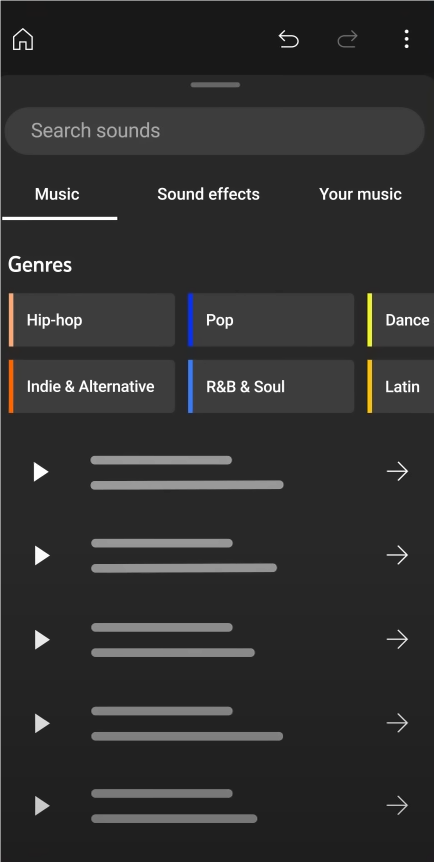The height and width of the screenshot is (862, 434).
Task: Tap the Home icon
Action: point(23,39)
